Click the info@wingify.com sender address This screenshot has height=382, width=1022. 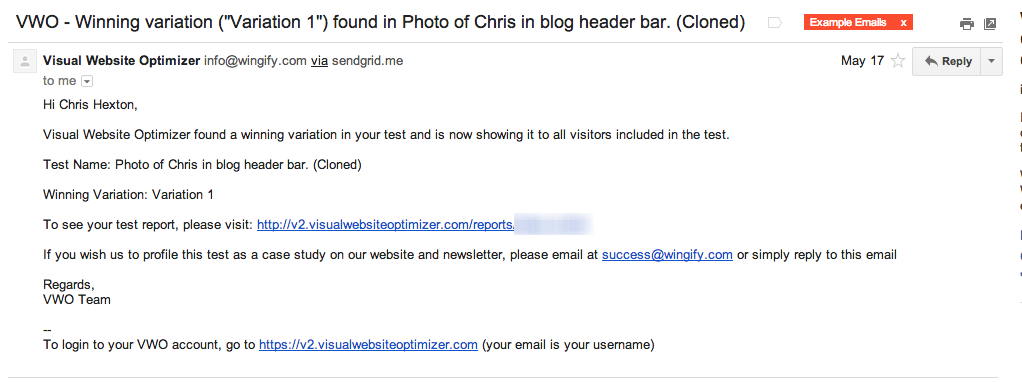(x=255, y=61)
